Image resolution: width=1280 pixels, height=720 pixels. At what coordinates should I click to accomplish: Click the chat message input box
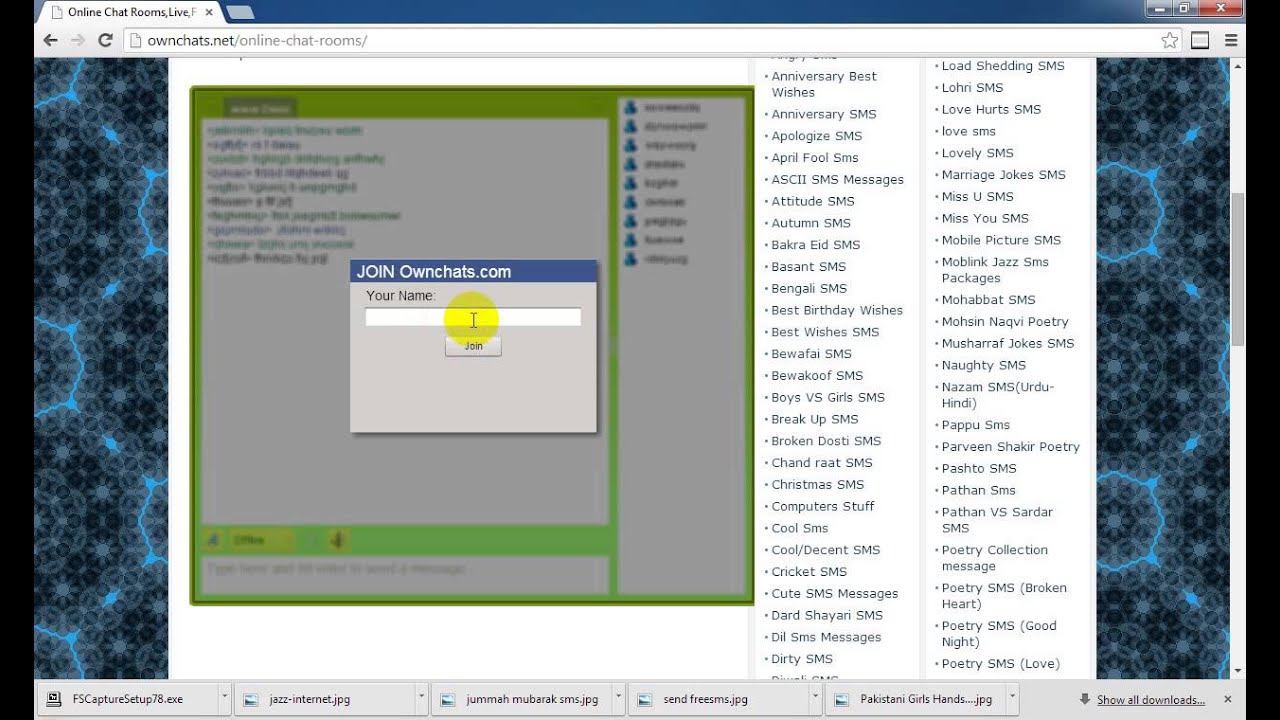405,575
